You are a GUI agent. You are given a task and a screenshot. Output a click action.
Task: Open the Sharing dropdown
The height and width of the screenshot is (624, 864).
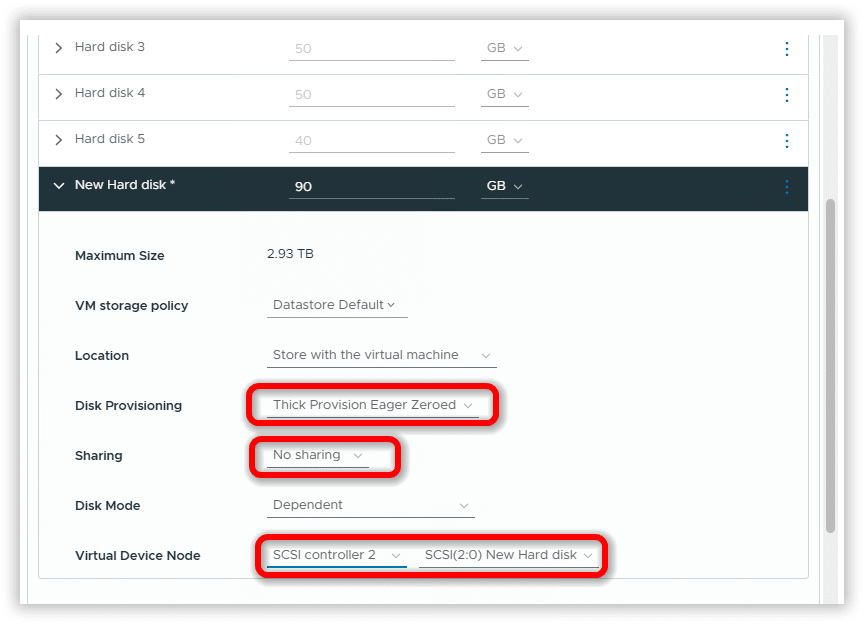318,455
